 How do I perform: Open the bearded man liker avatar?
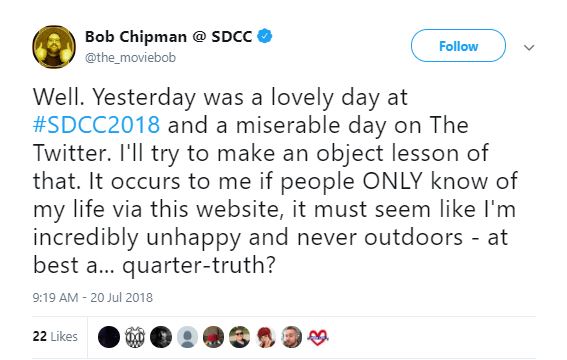[x=292, y=337]
